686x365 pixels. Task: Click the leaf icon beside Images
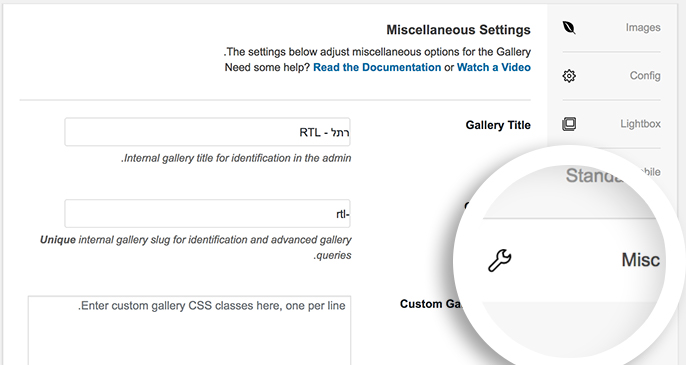pyautogui.click(x=569, y=28)
